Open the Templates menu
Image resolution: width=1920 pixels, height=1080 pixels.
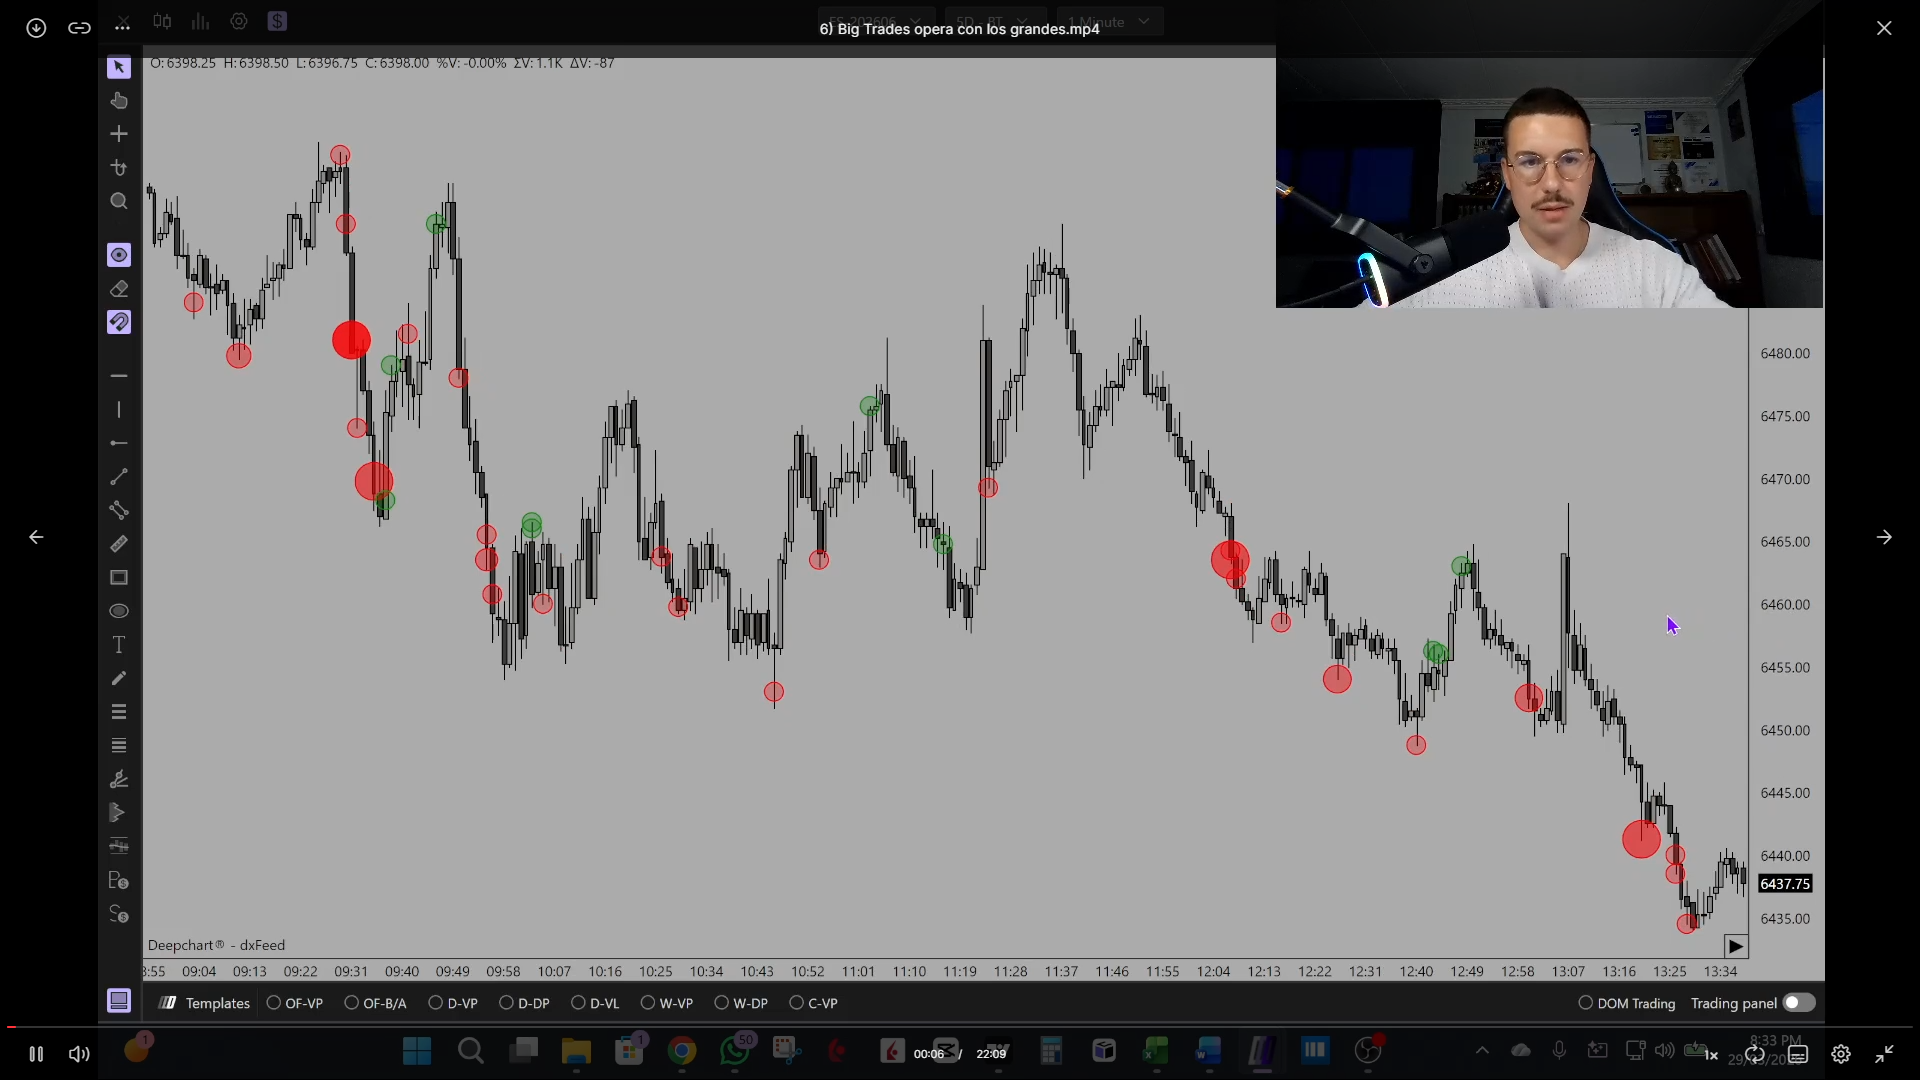pyautogui.click(x=205, y=1003)
